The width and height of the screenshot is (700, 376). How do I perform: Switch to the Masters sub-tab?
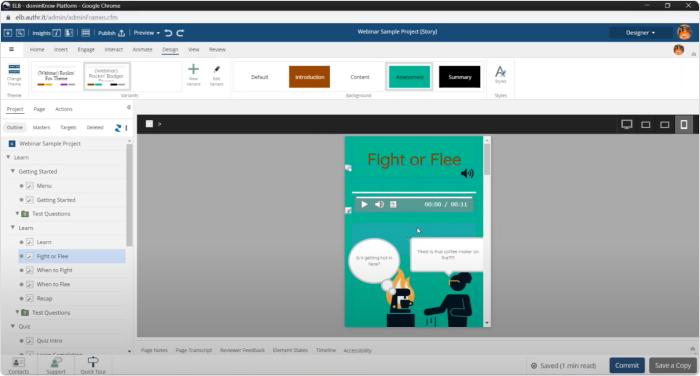42,128
